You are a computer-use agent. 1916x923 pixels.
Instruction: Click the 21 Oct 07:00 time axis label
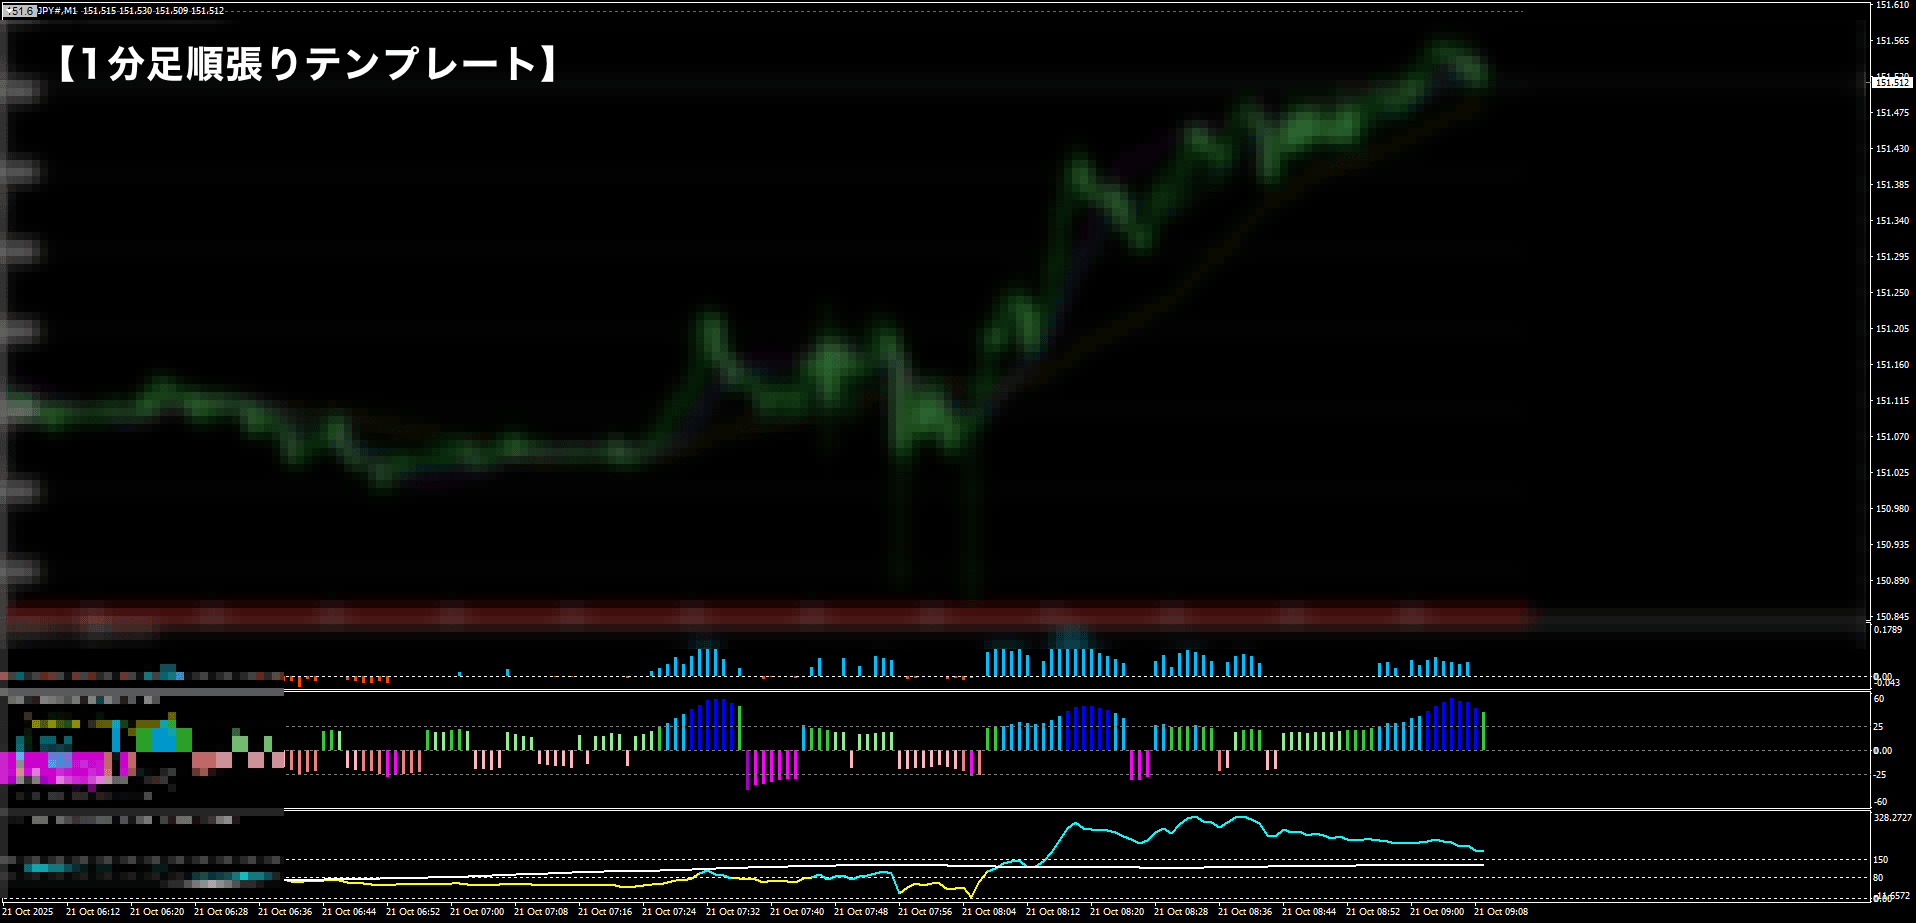[x=476, y=912]
